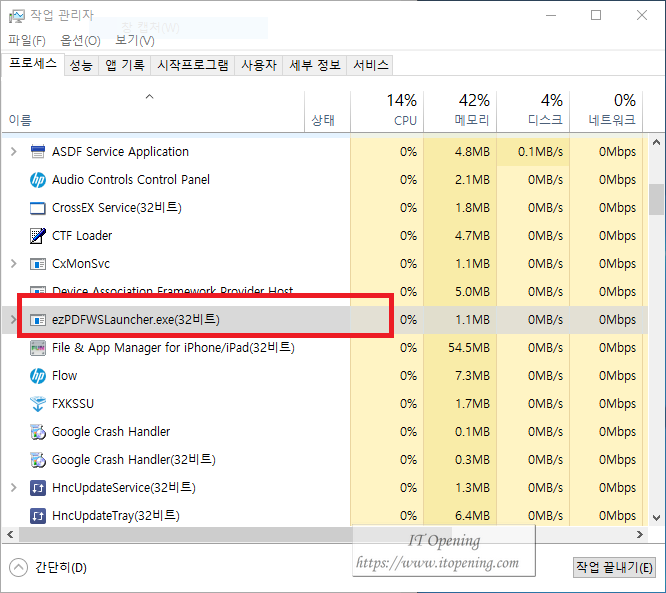Expand the CxMonSvc process group

(x=14, y=264)
